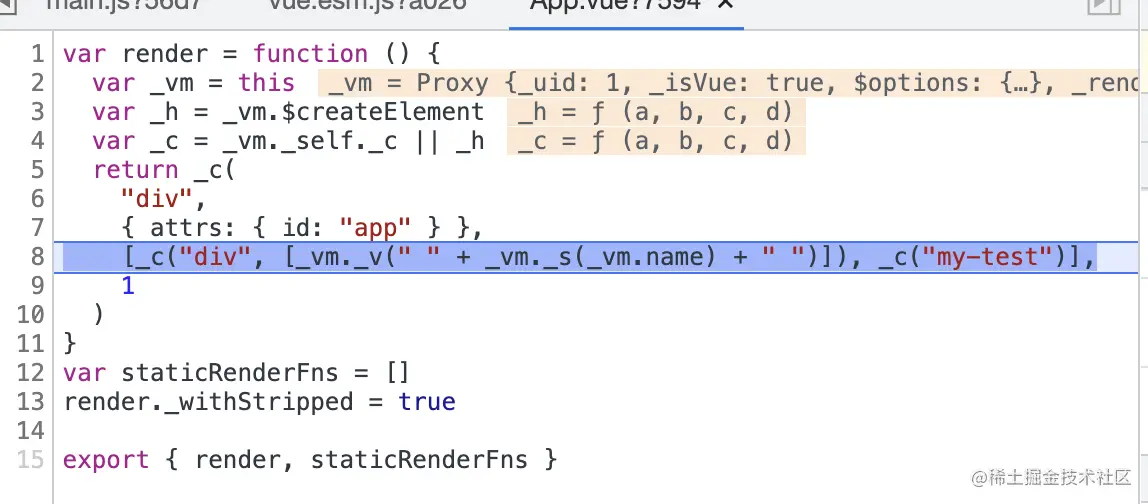The height and width of the screenshot is (504, 1148).
Task: Close the App.vue?7594 tab
Action: pyautogui.click(x=726, y=4)
